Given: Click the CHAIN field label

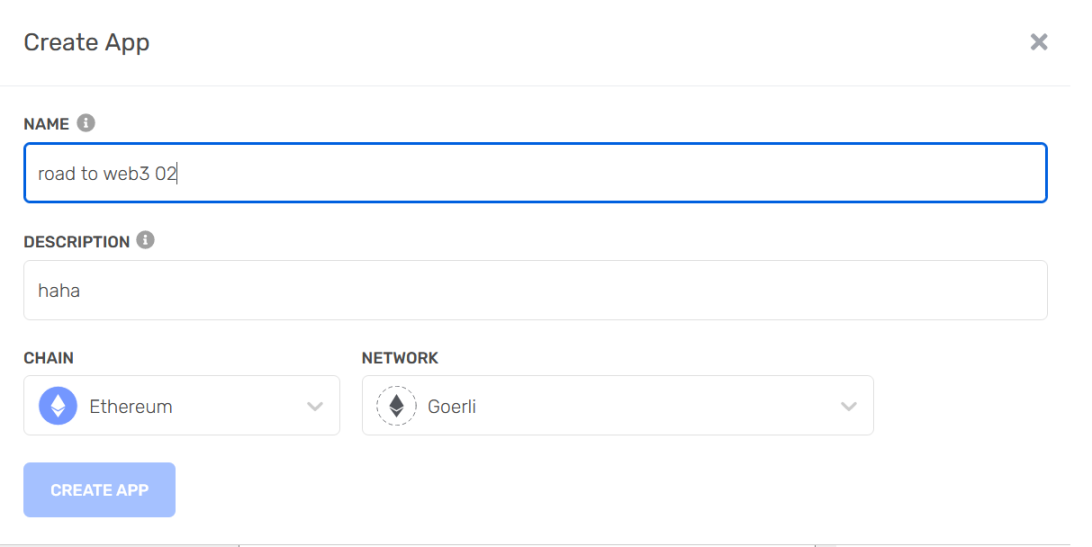Looking at the screenshot, I should click(x=48, y=358).
